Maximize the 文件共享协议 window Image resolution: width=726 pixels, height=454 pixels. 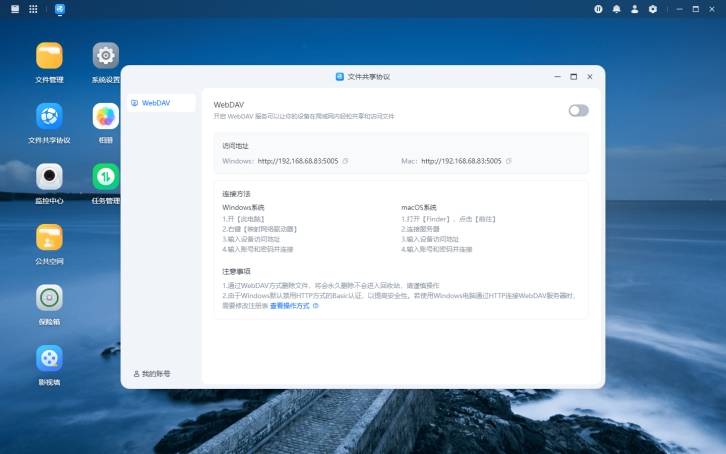click(x=573, y=76)
